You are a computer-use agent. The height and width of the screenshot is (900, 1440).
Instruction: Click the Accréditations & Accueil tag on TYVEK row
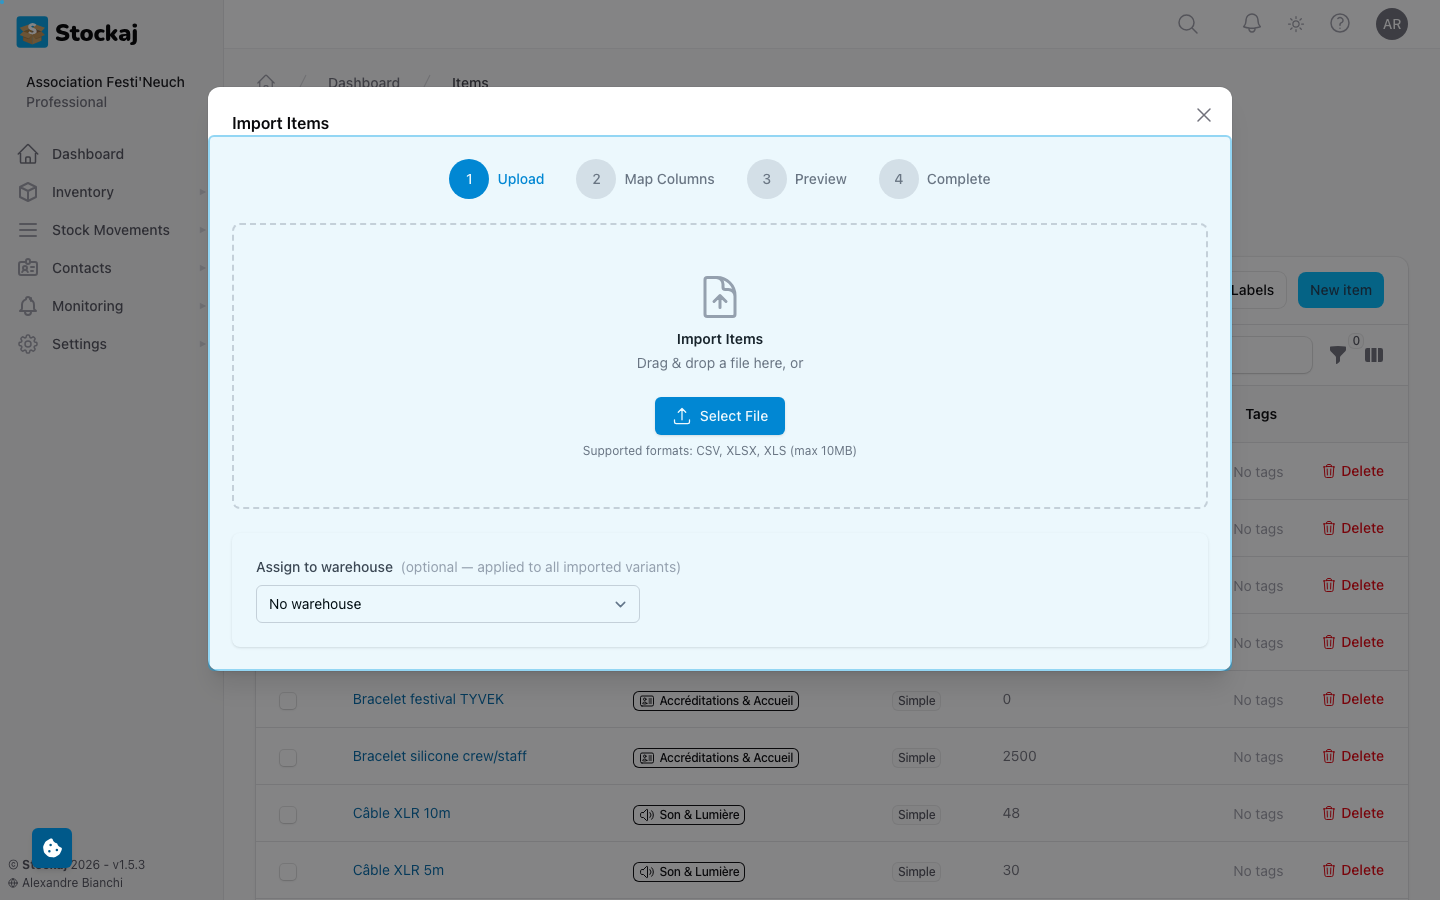pos(716,701)
